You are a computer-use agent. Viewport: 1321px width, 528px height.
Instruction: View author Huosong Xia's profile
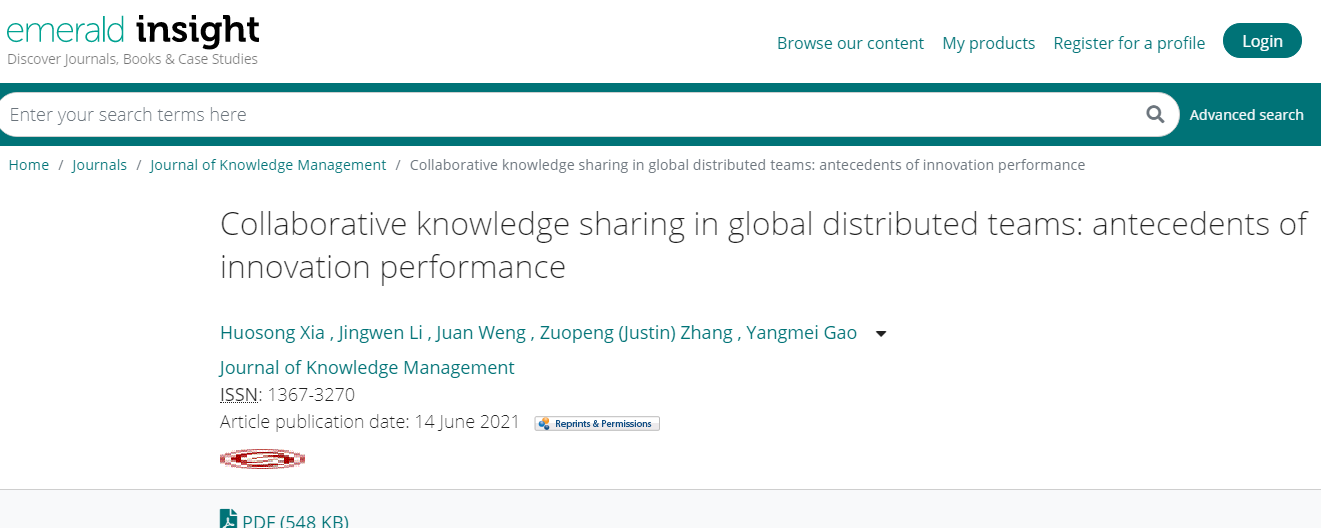(272, 333)
